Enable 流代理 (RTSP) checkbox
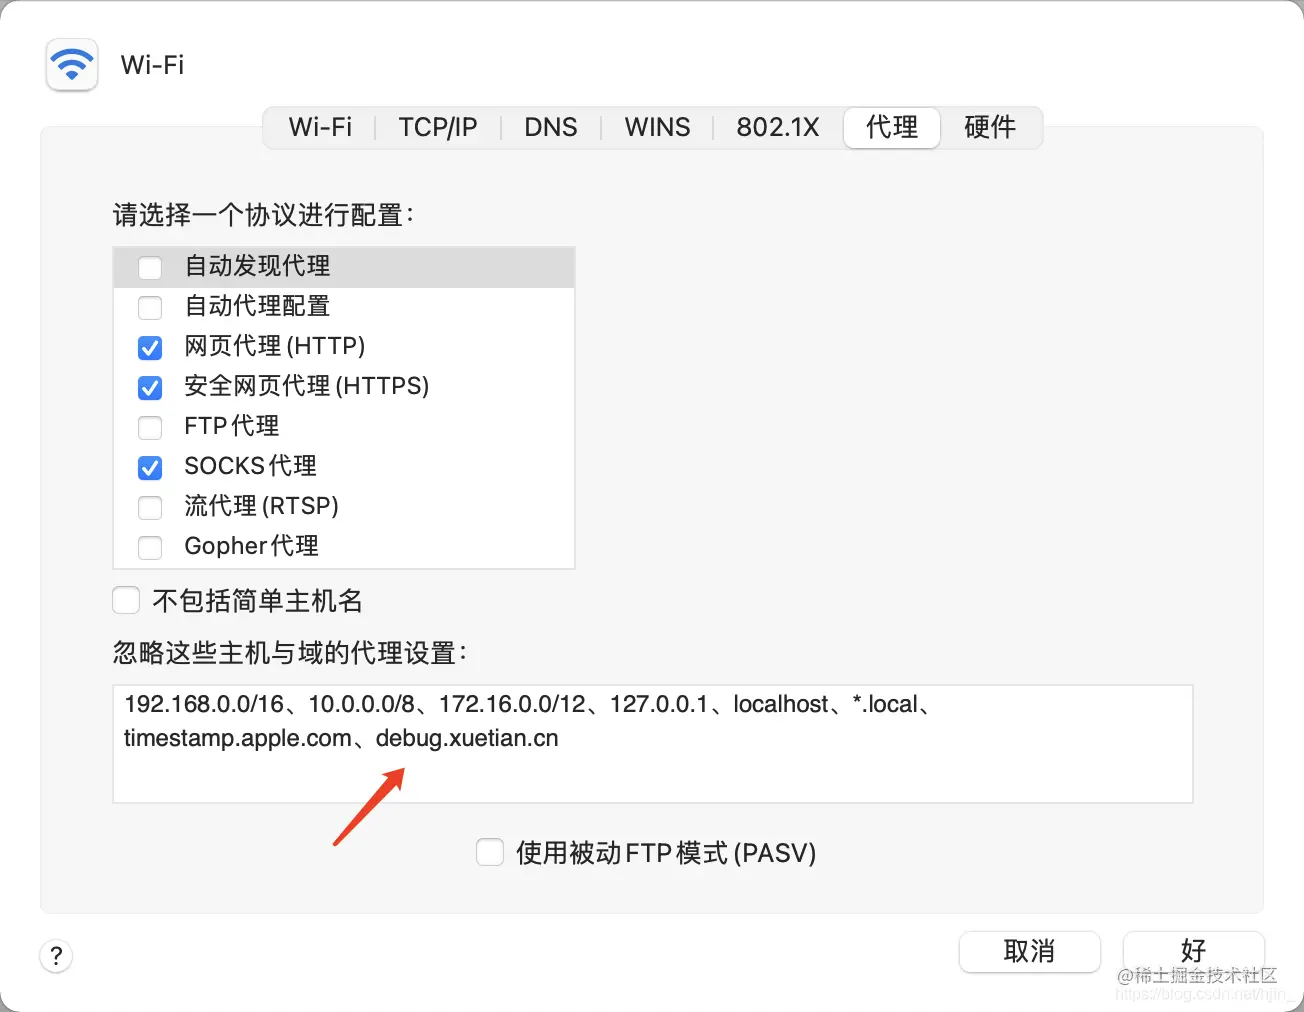 (150, 507)
